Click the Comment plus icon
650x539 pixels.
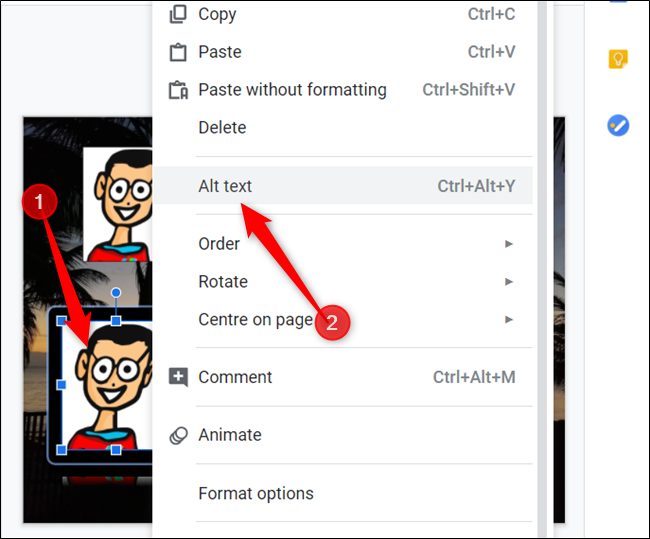[x=178, y=377]
